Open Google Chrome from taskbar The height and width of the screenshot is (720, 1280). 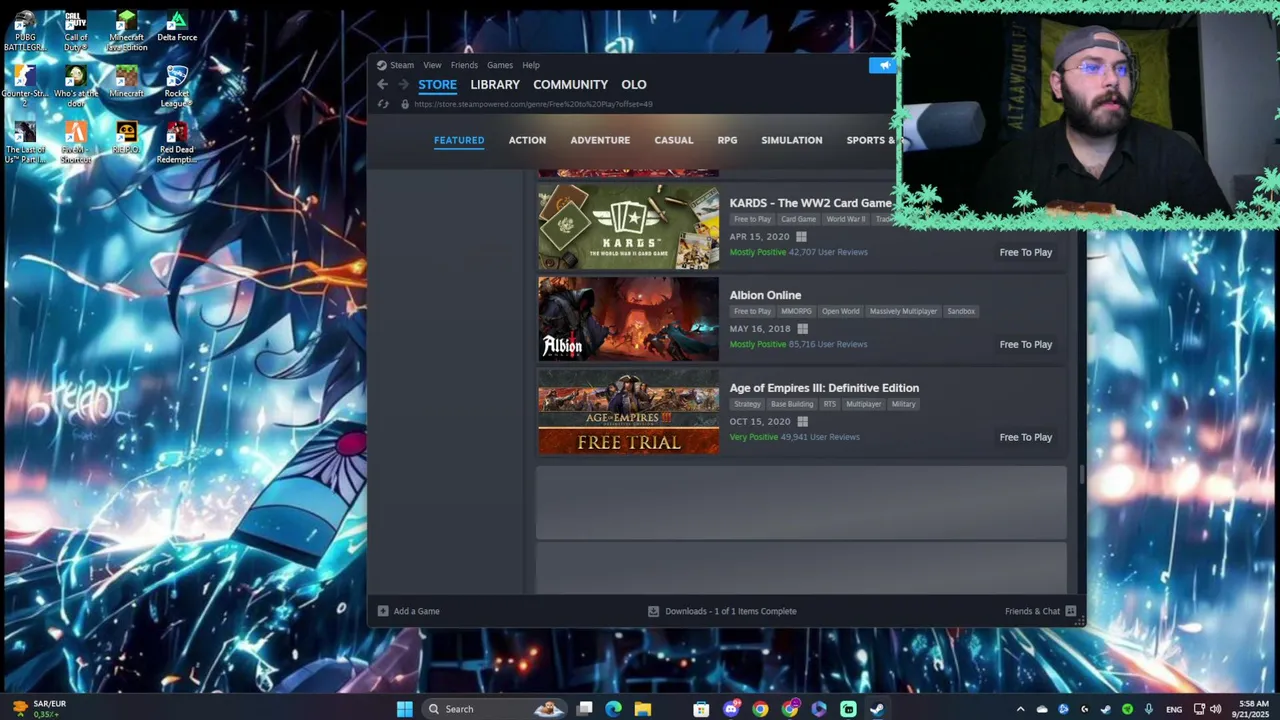tap(761, 709)
